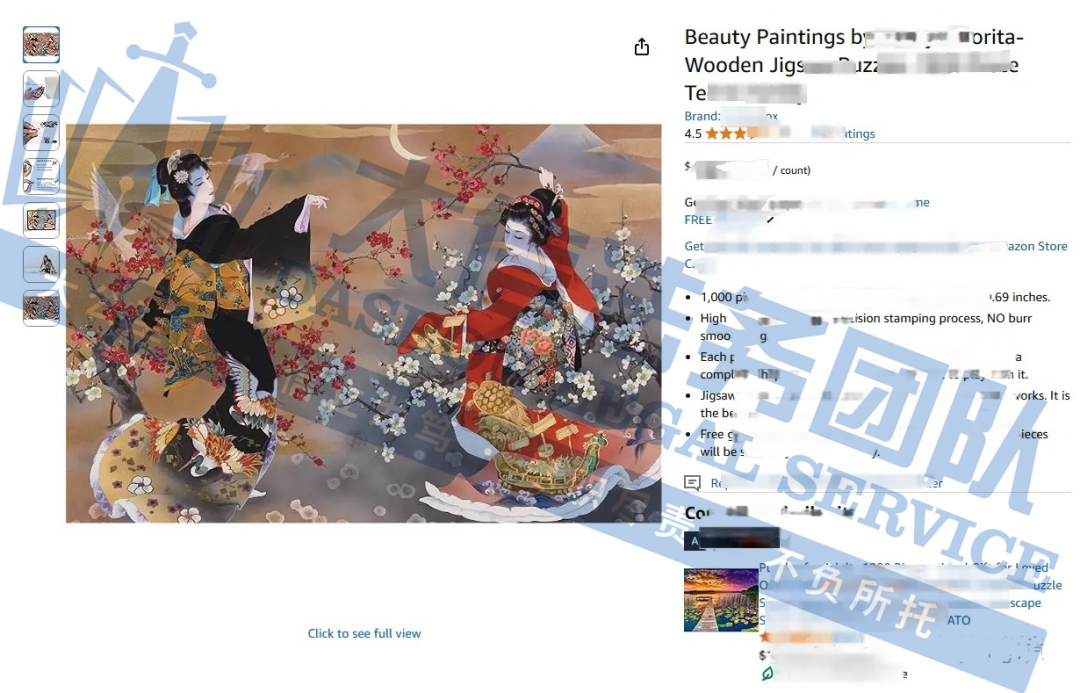
Task: Click the FREE delivery link
Action: click(x=698, y=220)
